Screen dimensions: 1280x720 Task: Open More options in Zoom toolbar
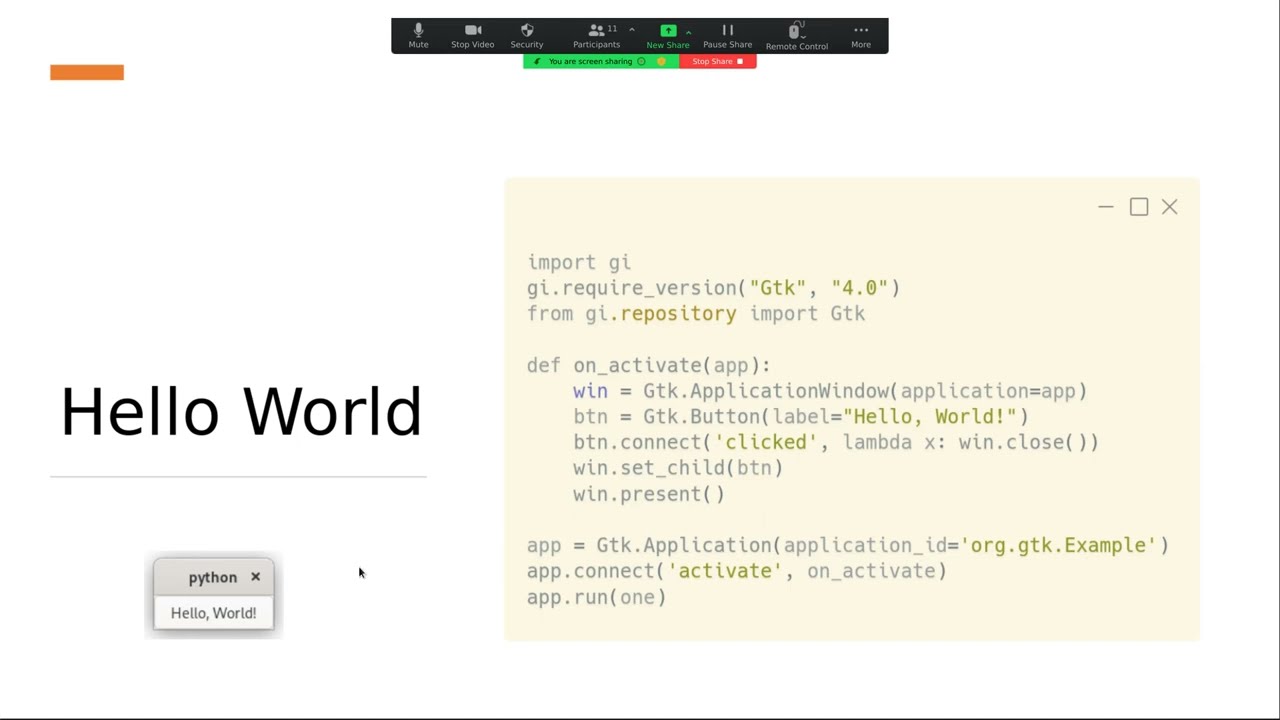[861, 36]
